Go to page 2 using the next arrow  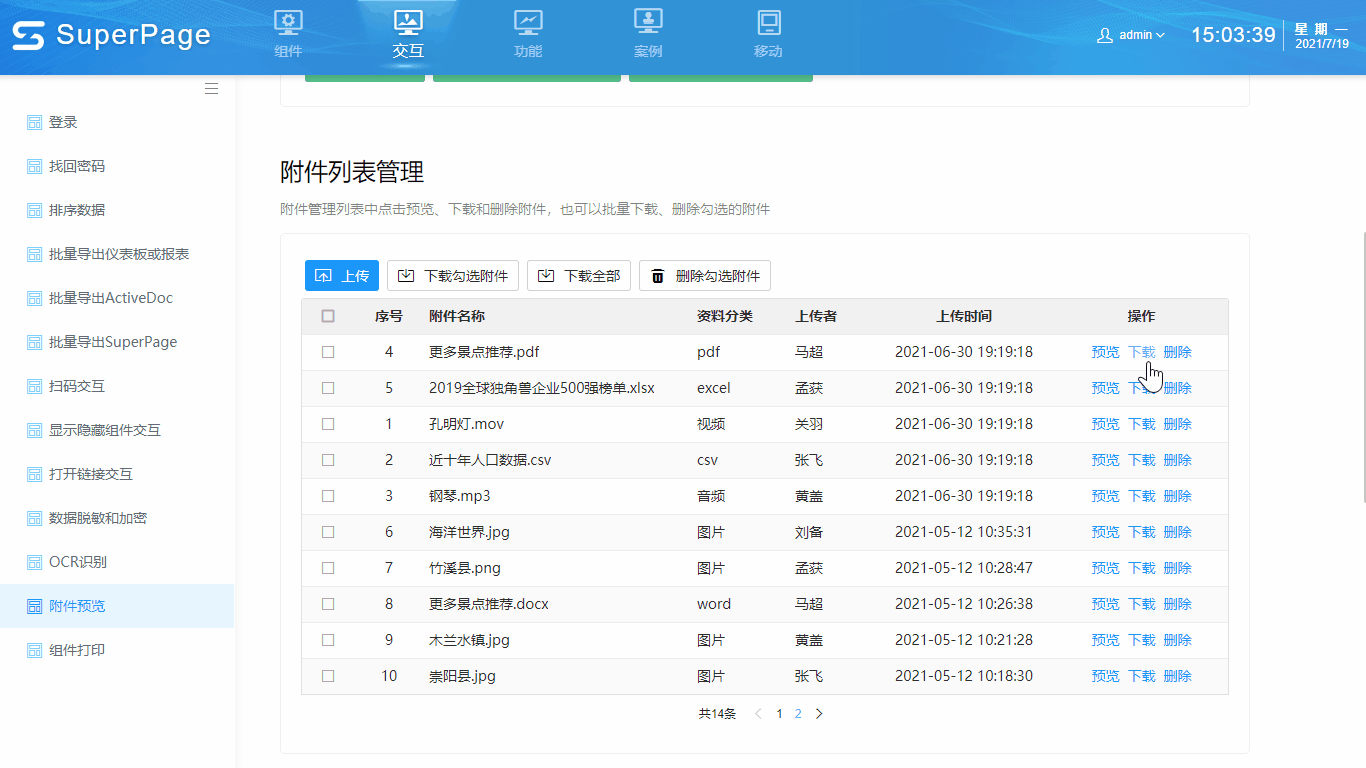(x=819, y=713)
